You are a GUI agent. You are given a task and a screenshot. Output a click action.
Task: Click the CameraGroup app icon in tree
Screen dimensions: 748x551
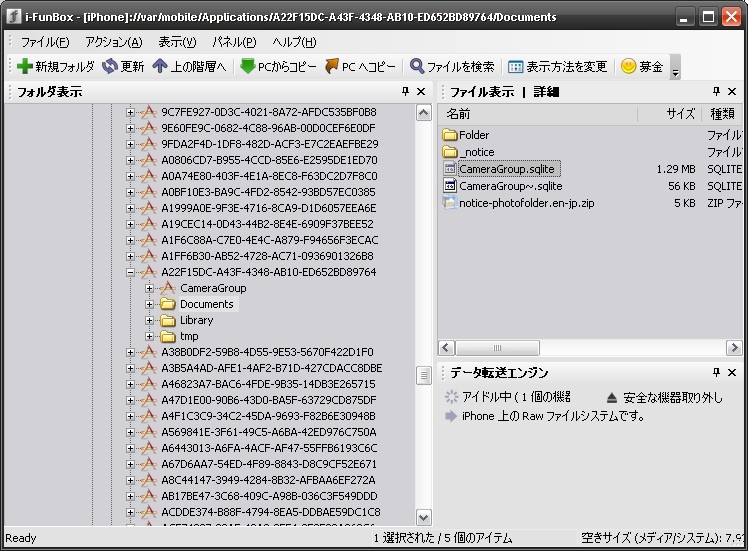point(168,288)
